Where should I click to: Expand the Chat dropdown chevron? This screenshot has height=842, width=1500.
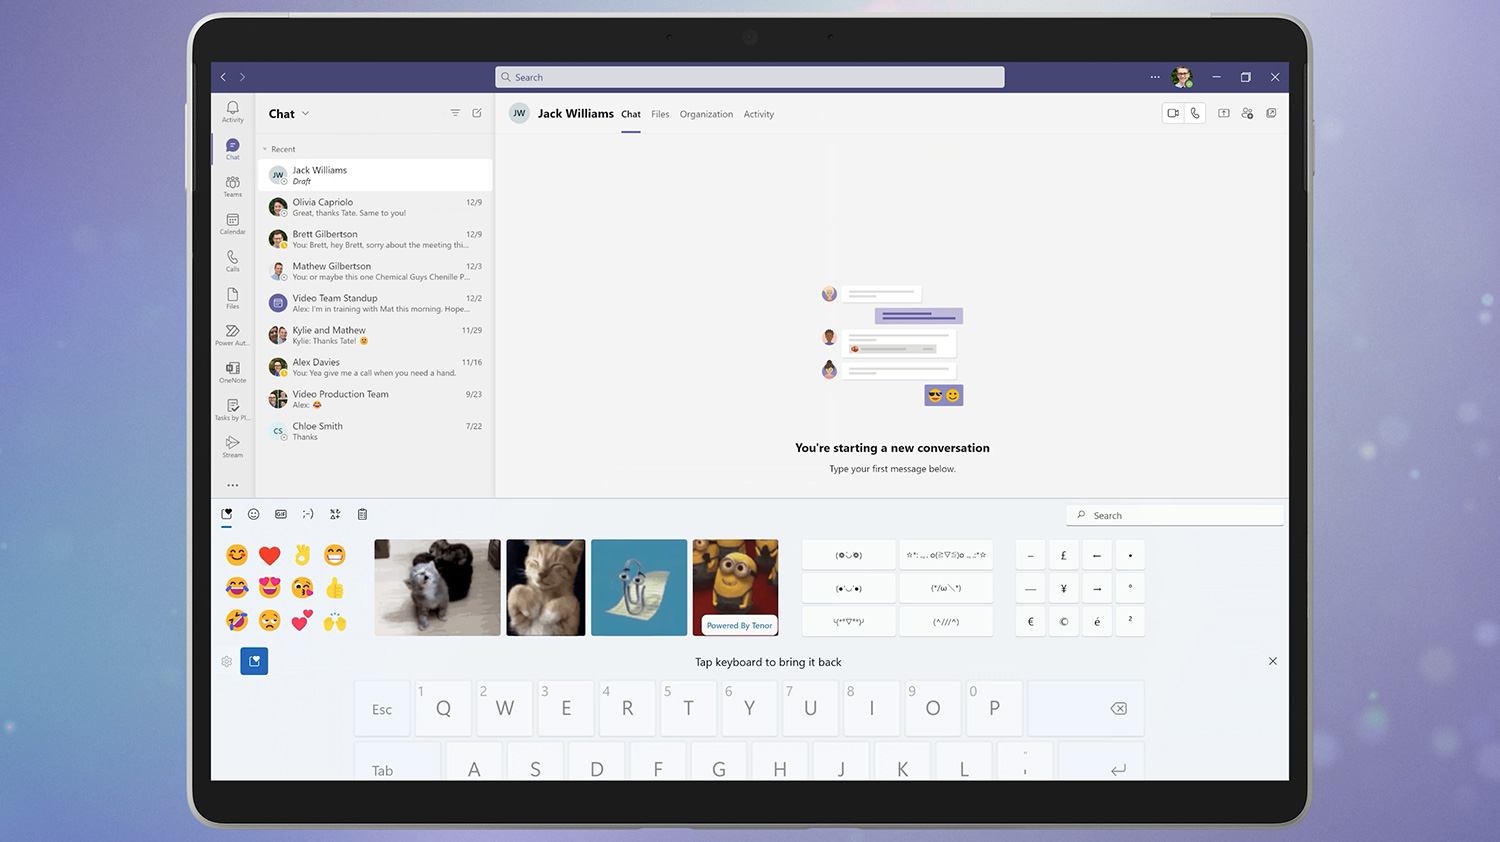coord(306,114)
